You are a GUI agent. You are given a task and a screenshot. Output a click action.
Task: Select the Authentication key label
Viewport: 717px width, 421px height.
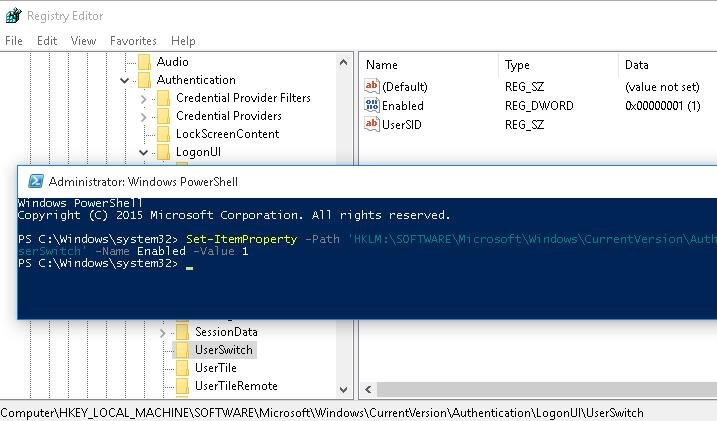pos(196,80)
